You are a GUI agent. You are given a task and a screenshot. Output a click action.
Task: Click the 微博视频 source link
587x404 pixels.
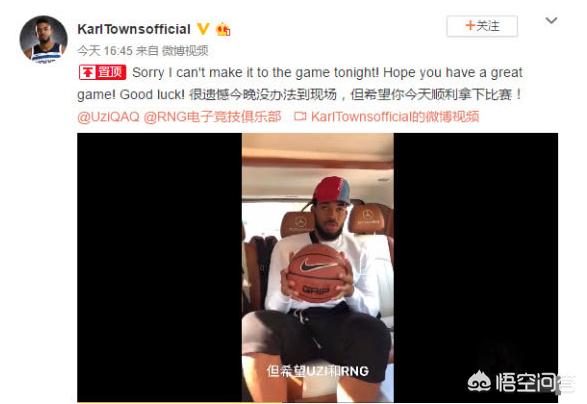coord(185,51)
